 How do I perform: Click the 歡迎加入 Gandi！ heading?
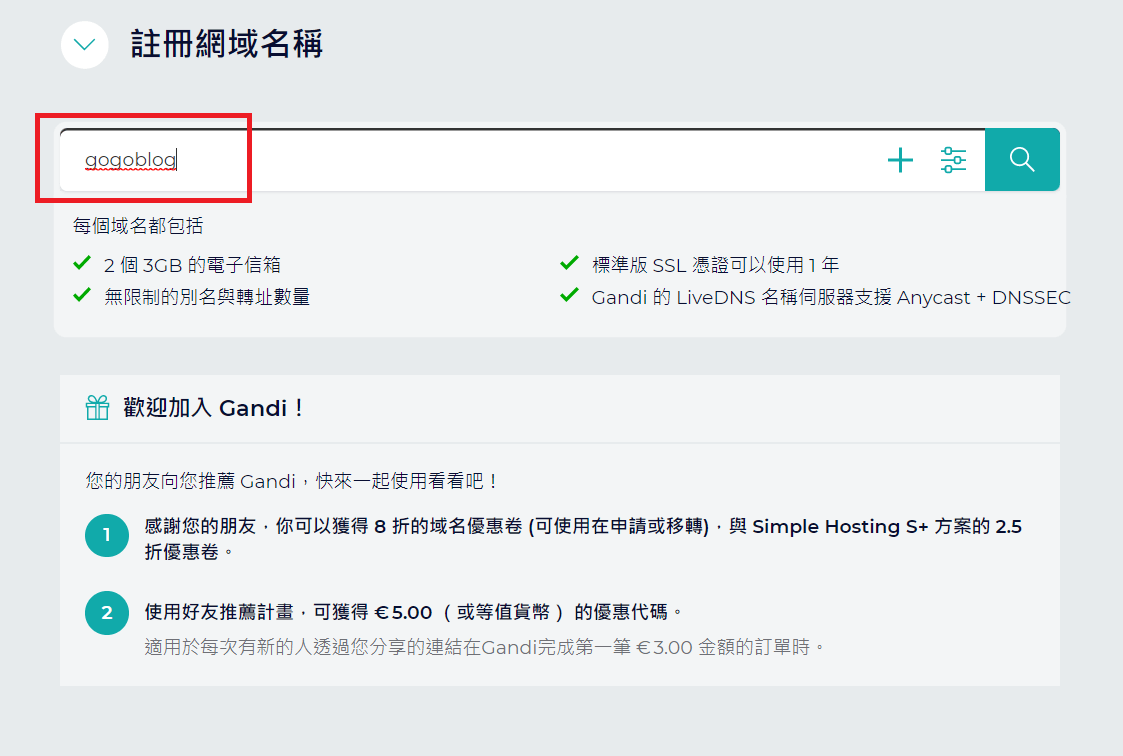pyautogui.click(x=214, y=408)
